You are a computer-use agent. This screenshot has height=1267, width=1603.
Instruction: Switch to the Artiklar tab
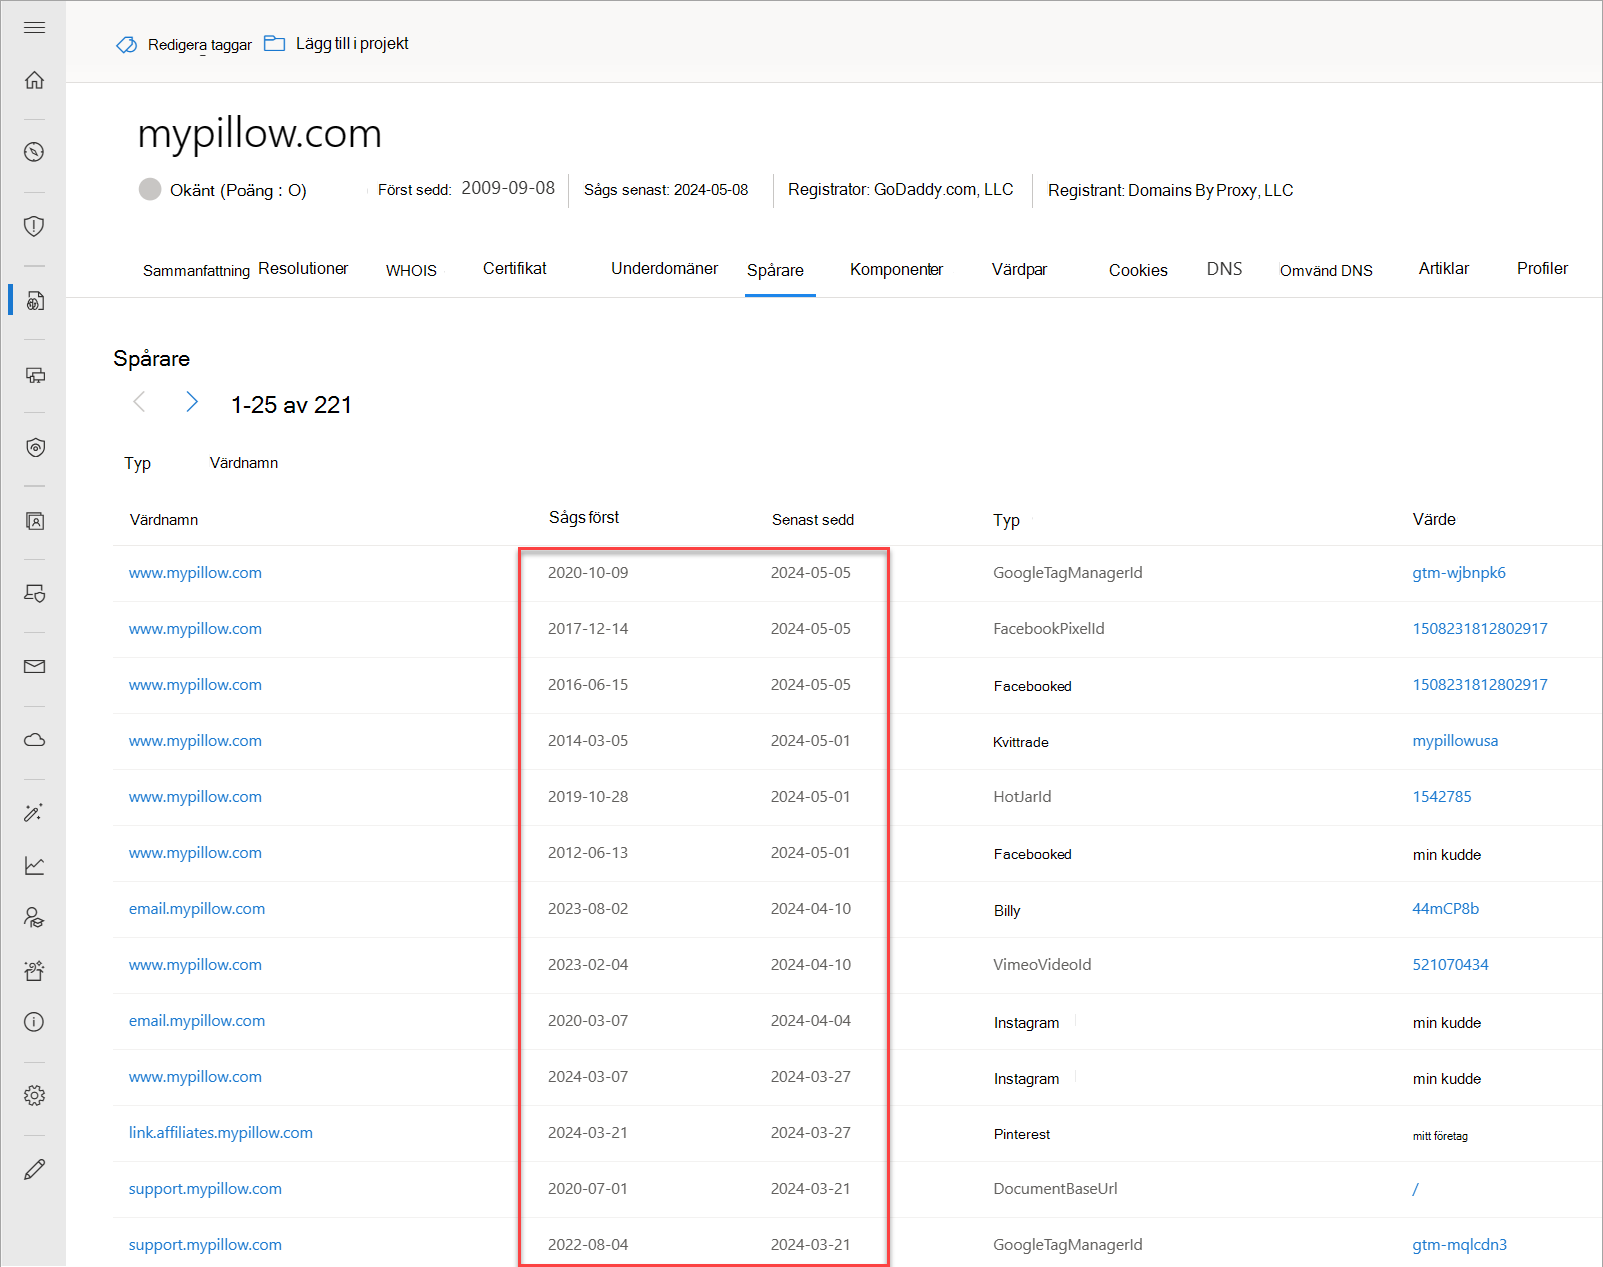click(1444, 268)
